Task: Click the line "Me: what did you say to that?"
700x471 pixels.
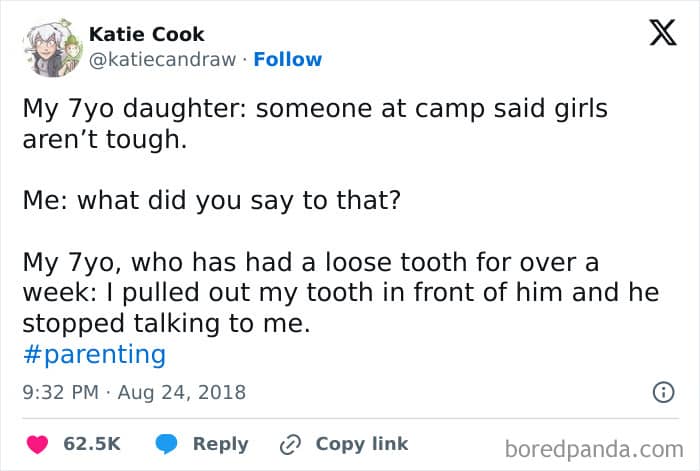Action: click(211, 200)
